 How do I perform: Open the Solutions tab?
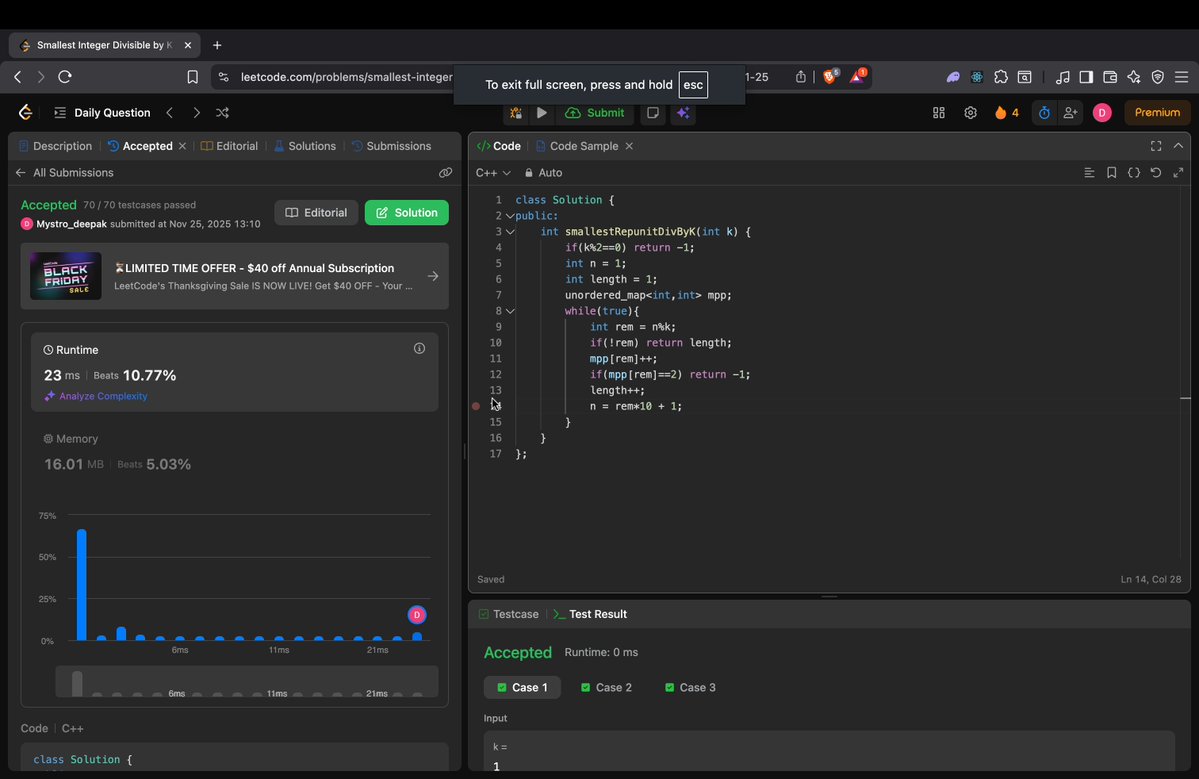tap(304, 146)
